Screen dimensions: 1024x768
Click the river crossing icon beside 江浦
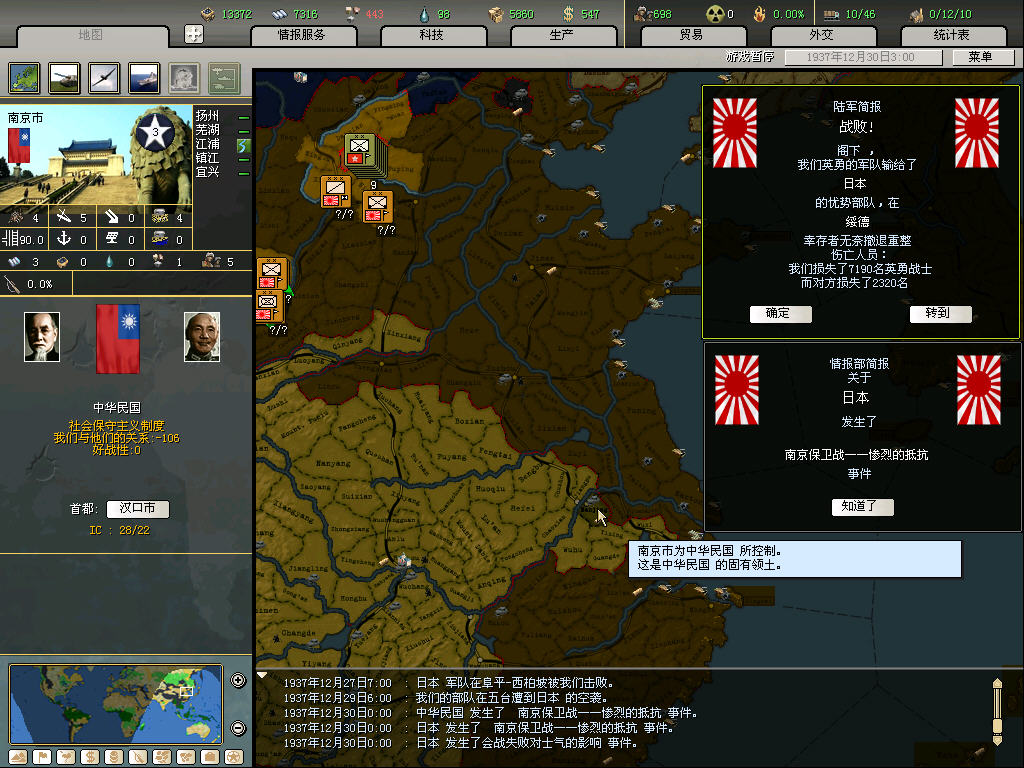(x=244, y=144)
